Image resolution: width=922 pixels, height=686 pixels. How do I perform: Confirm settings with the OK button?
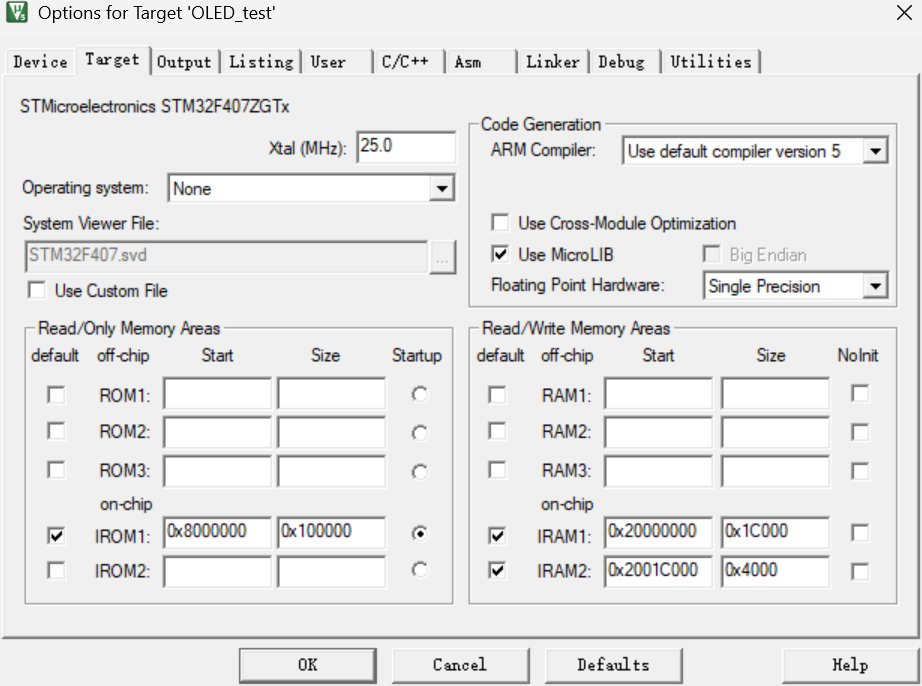[308, 665]
